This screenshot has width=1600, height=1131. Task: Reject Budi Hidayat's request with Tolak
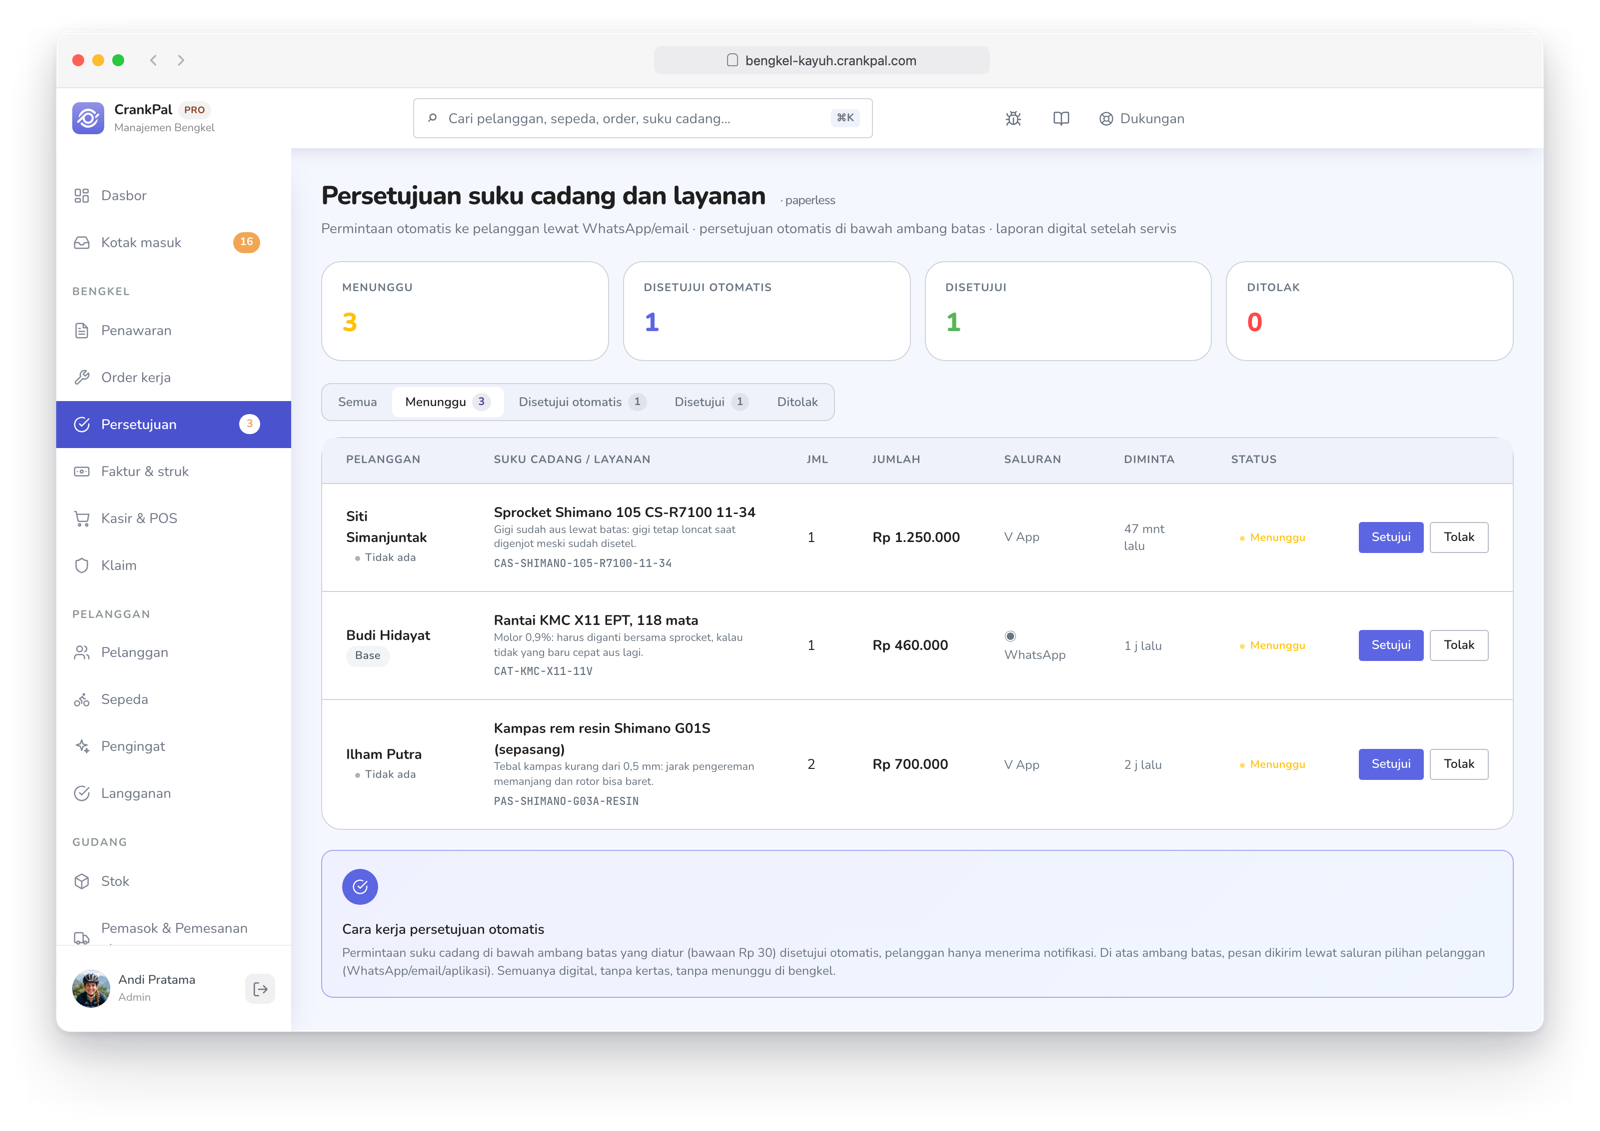coord(1459,645)
